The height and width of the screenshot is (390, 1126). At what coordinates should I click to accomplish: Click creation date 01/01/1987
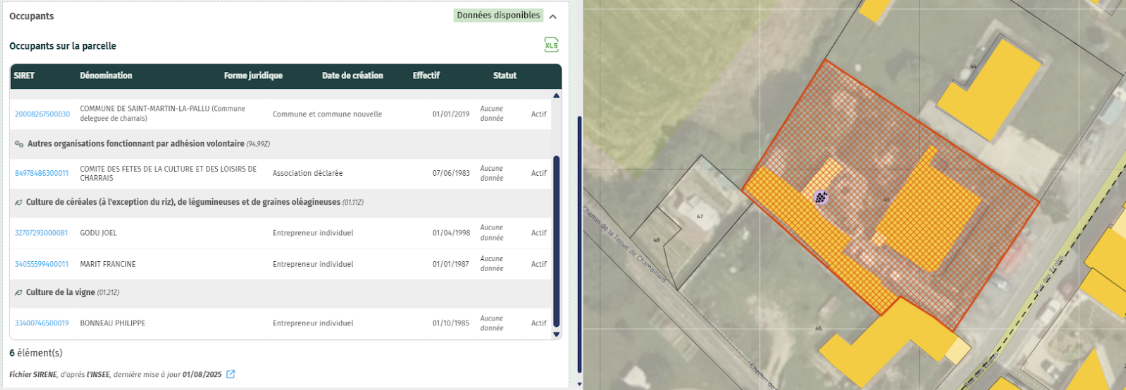(x=450, y=264)
